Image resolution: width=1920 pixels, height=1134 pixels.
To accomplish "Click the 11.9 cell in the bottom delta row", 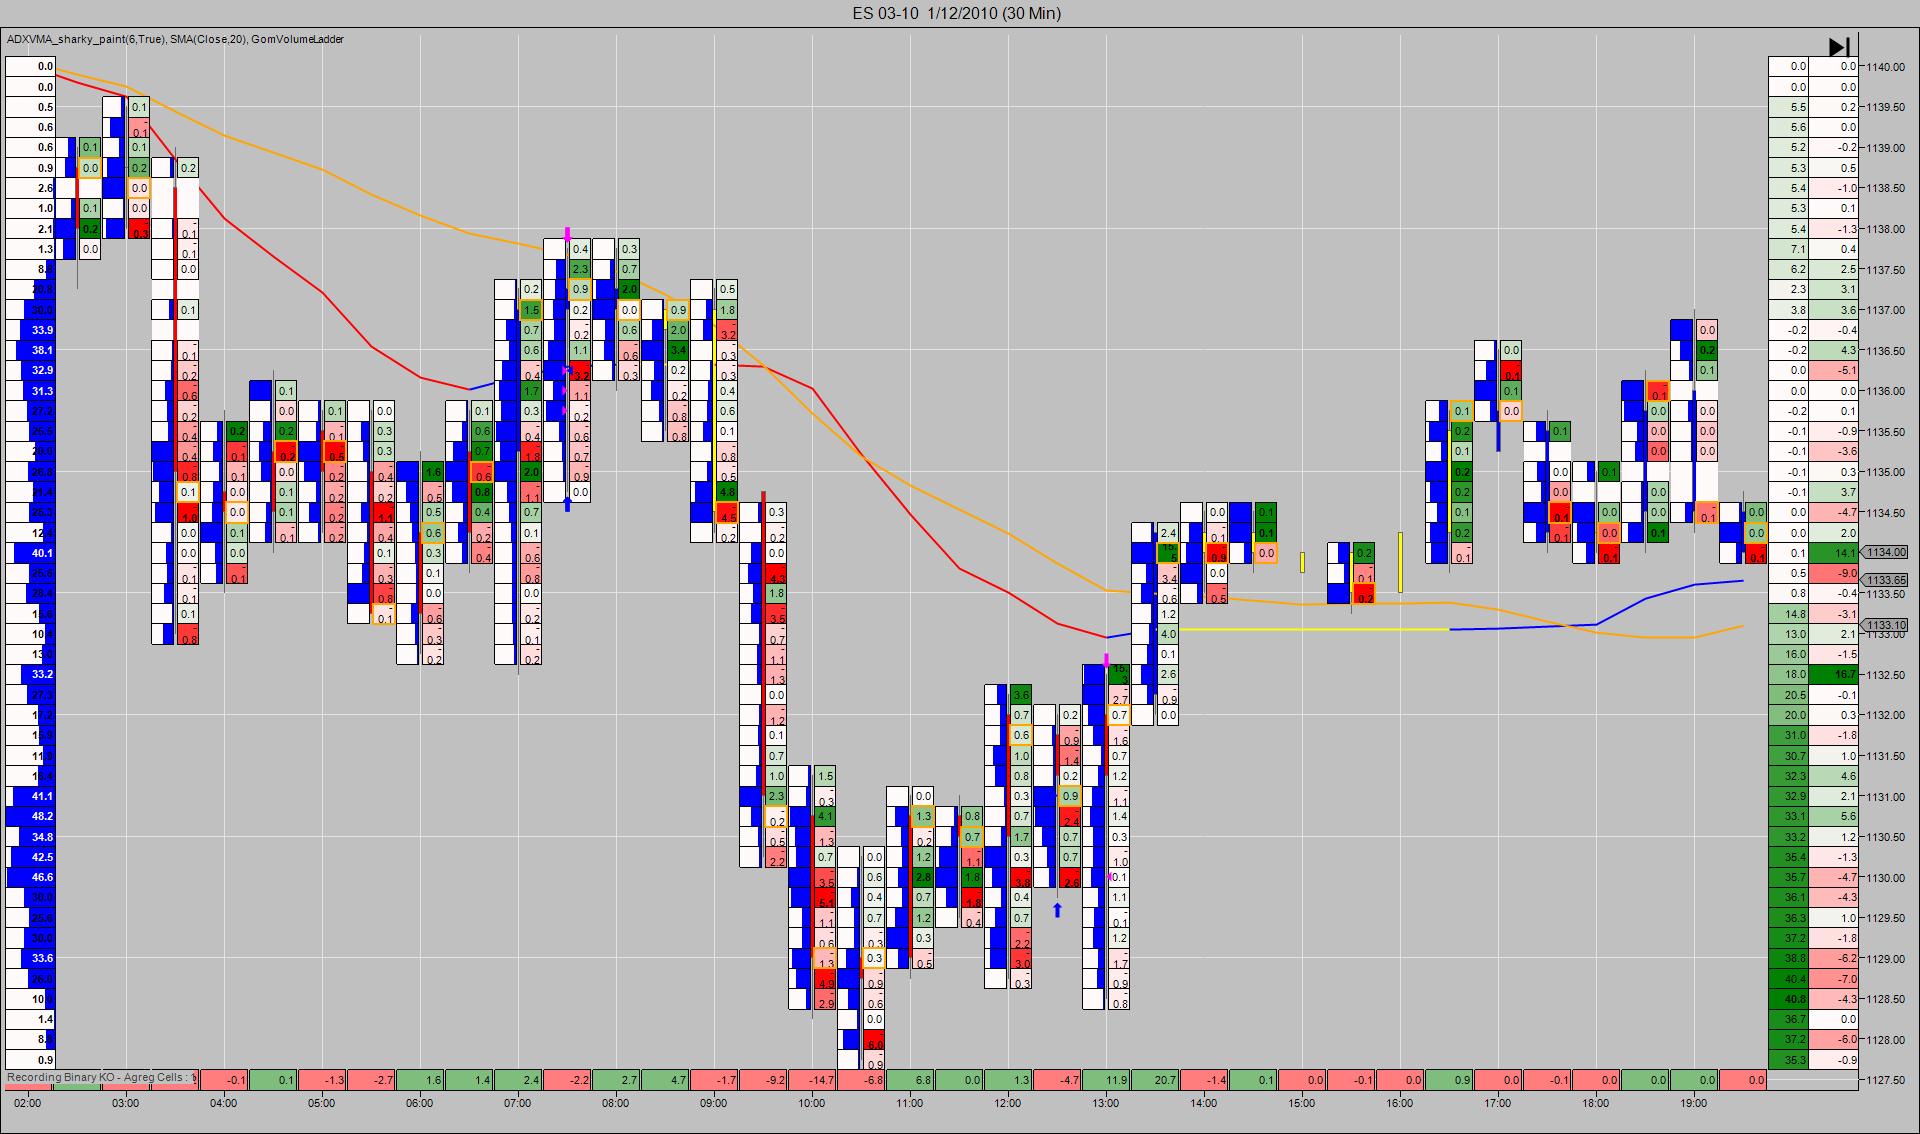I will pos(1106,1080).
